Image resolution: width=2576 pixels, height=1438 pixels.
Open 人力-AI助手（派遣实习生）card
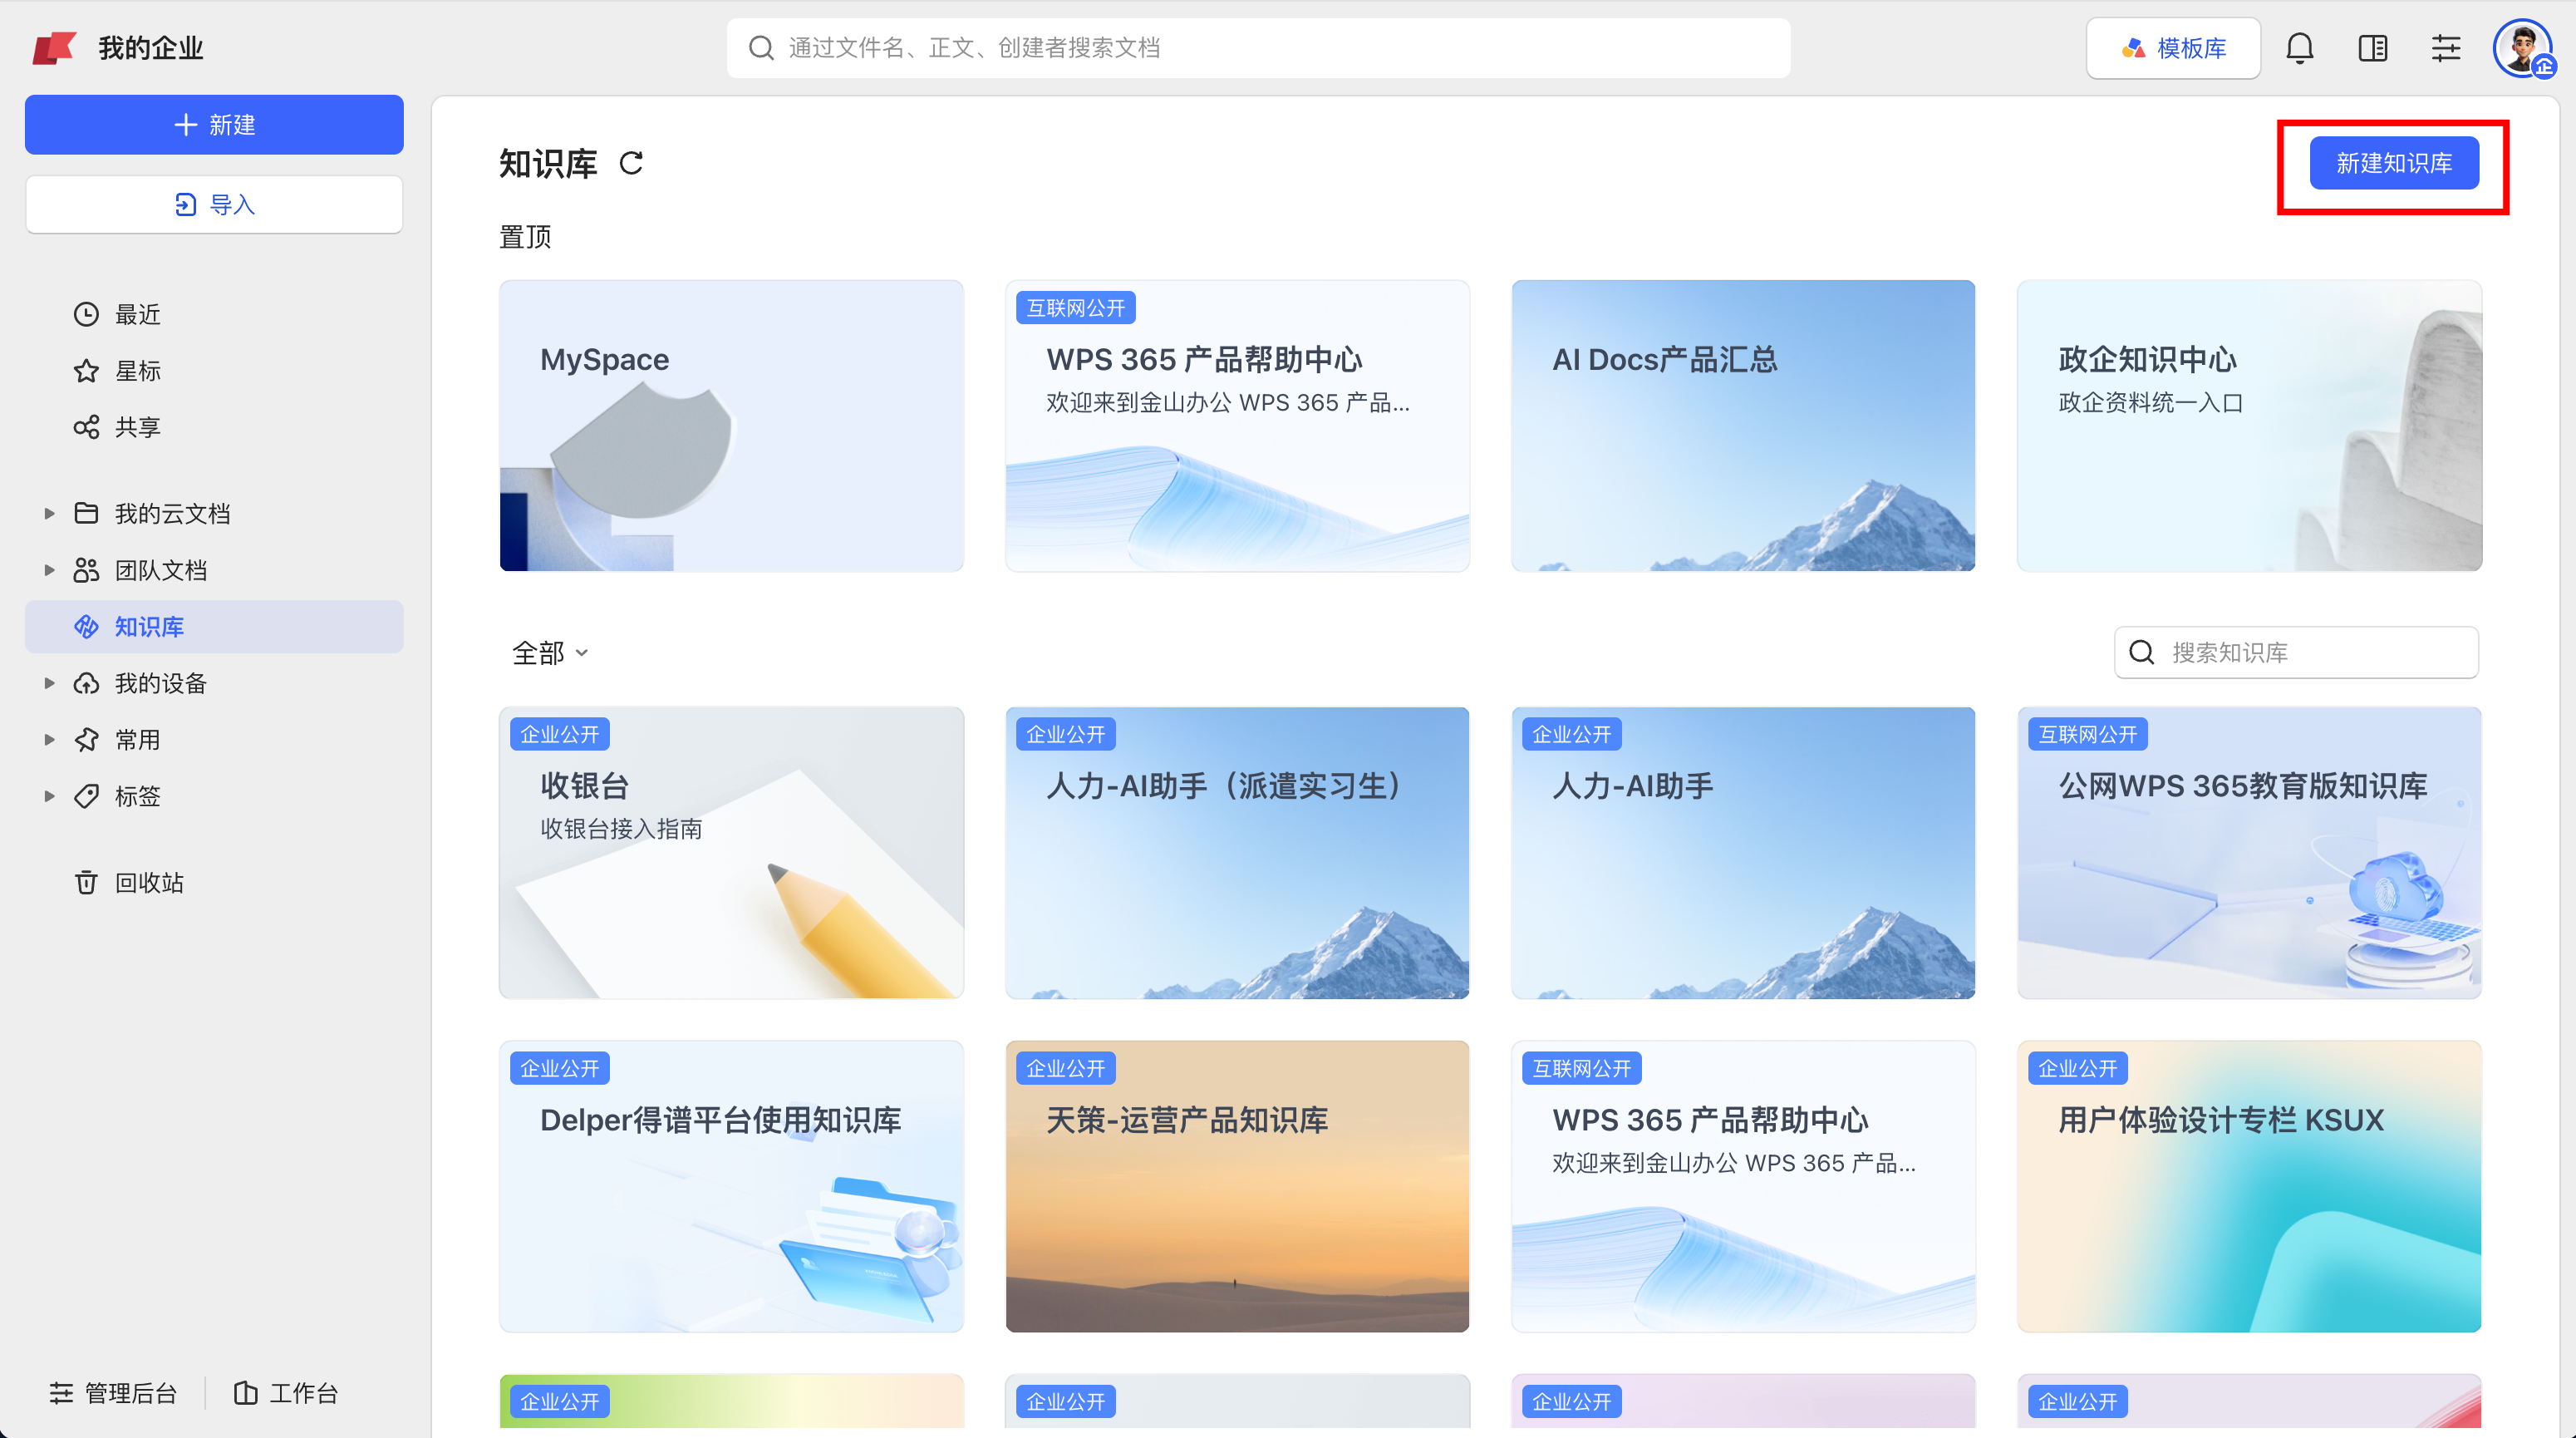coord(1237,853)
